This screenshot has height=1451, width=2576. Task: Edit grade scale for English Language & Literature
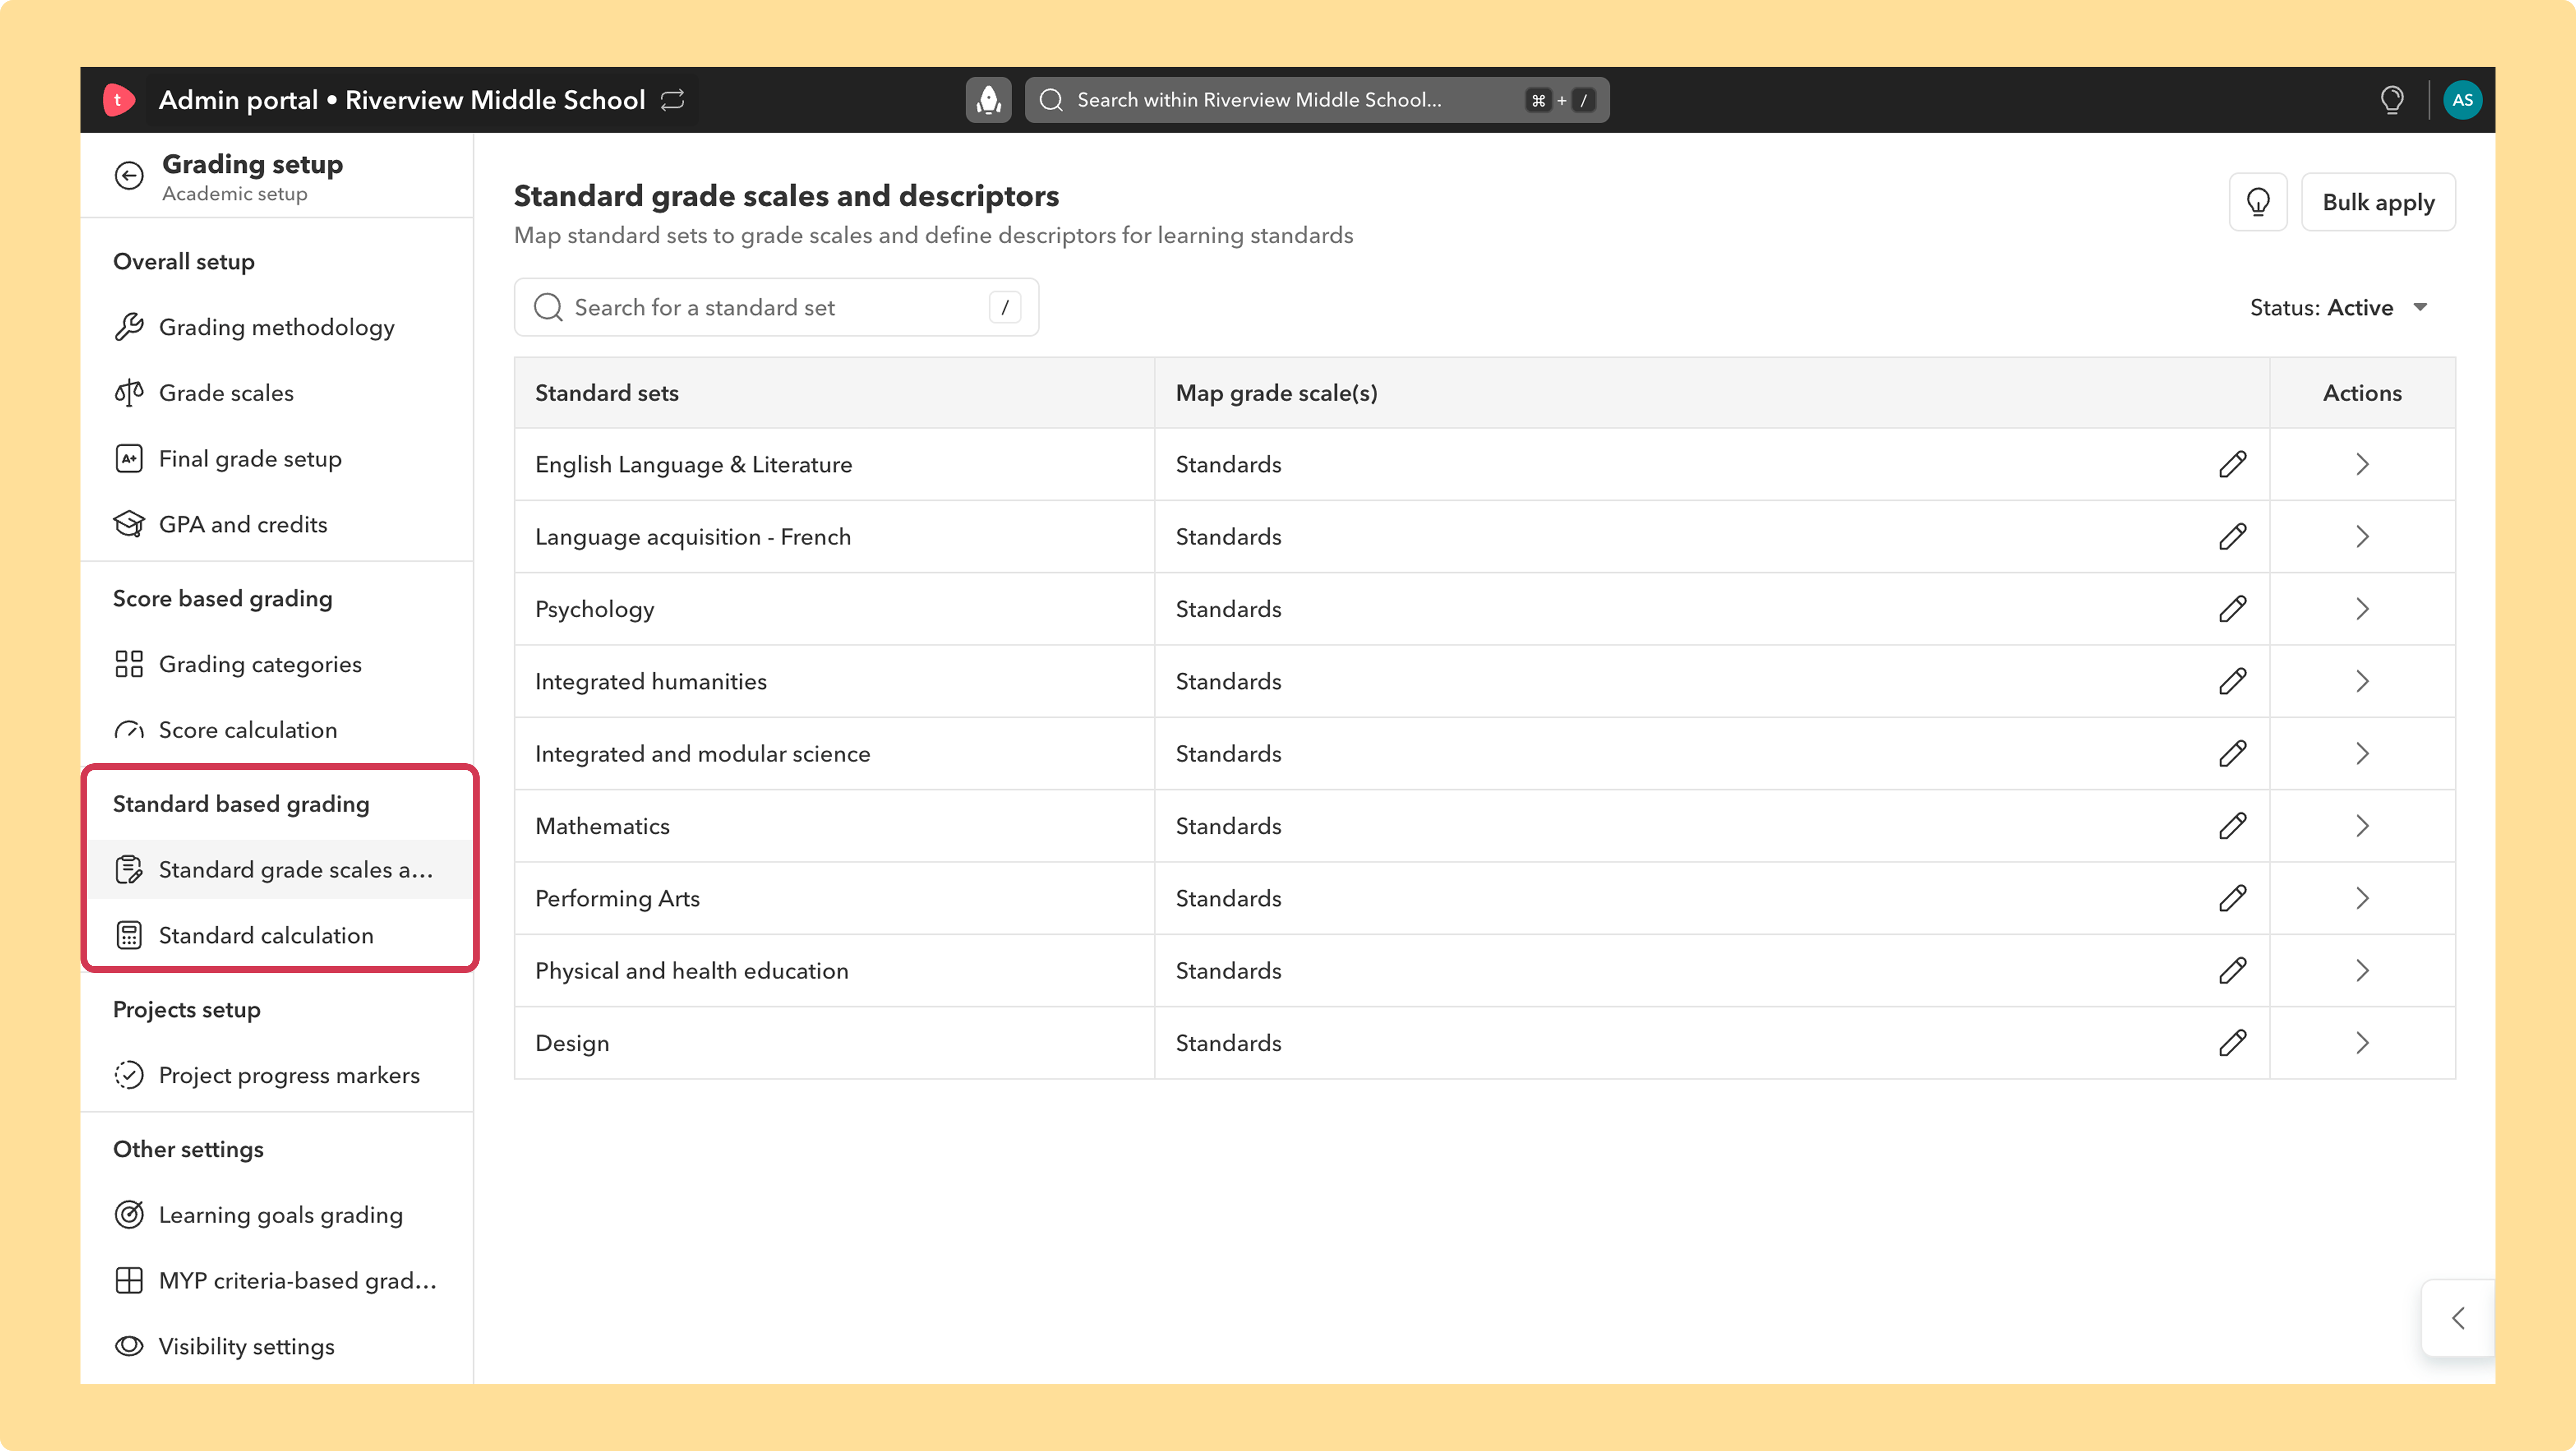[x=2233, y=464]
